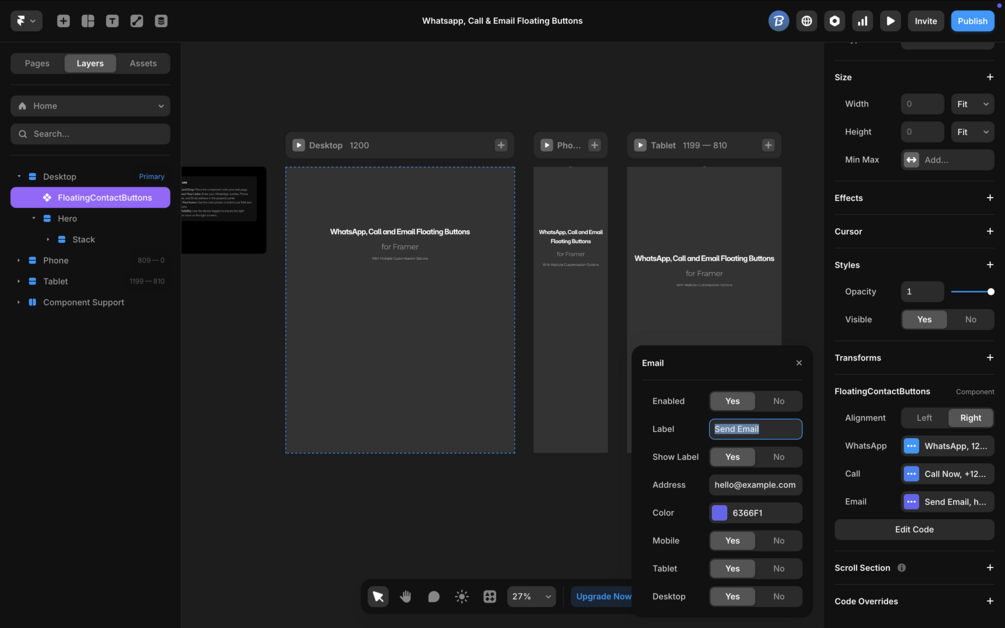Viewport: 1005px width, 628px height.
Task: Add a Transforms property with plus
Action: 990,358
